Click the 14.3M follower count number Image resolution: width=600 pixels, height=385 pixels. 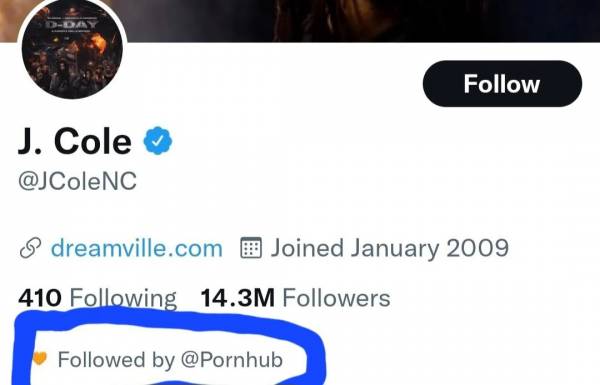(x=238, y=298)
